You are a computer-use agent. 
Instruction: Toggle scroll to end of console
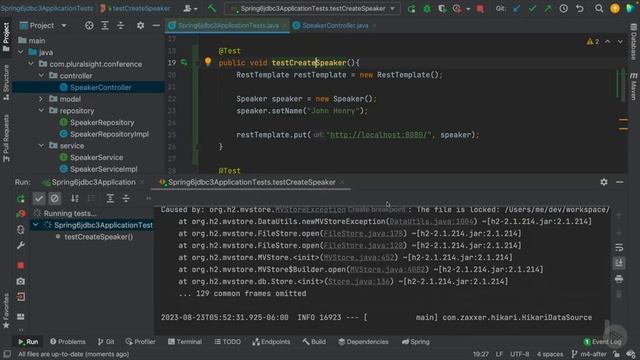619,263
